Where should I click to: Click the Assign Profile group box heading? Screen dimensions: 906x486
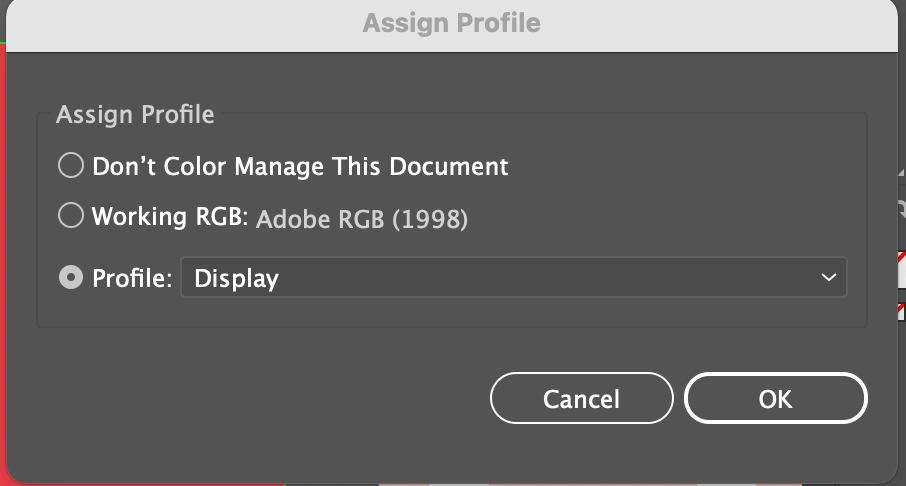click(x=135, y=114)
